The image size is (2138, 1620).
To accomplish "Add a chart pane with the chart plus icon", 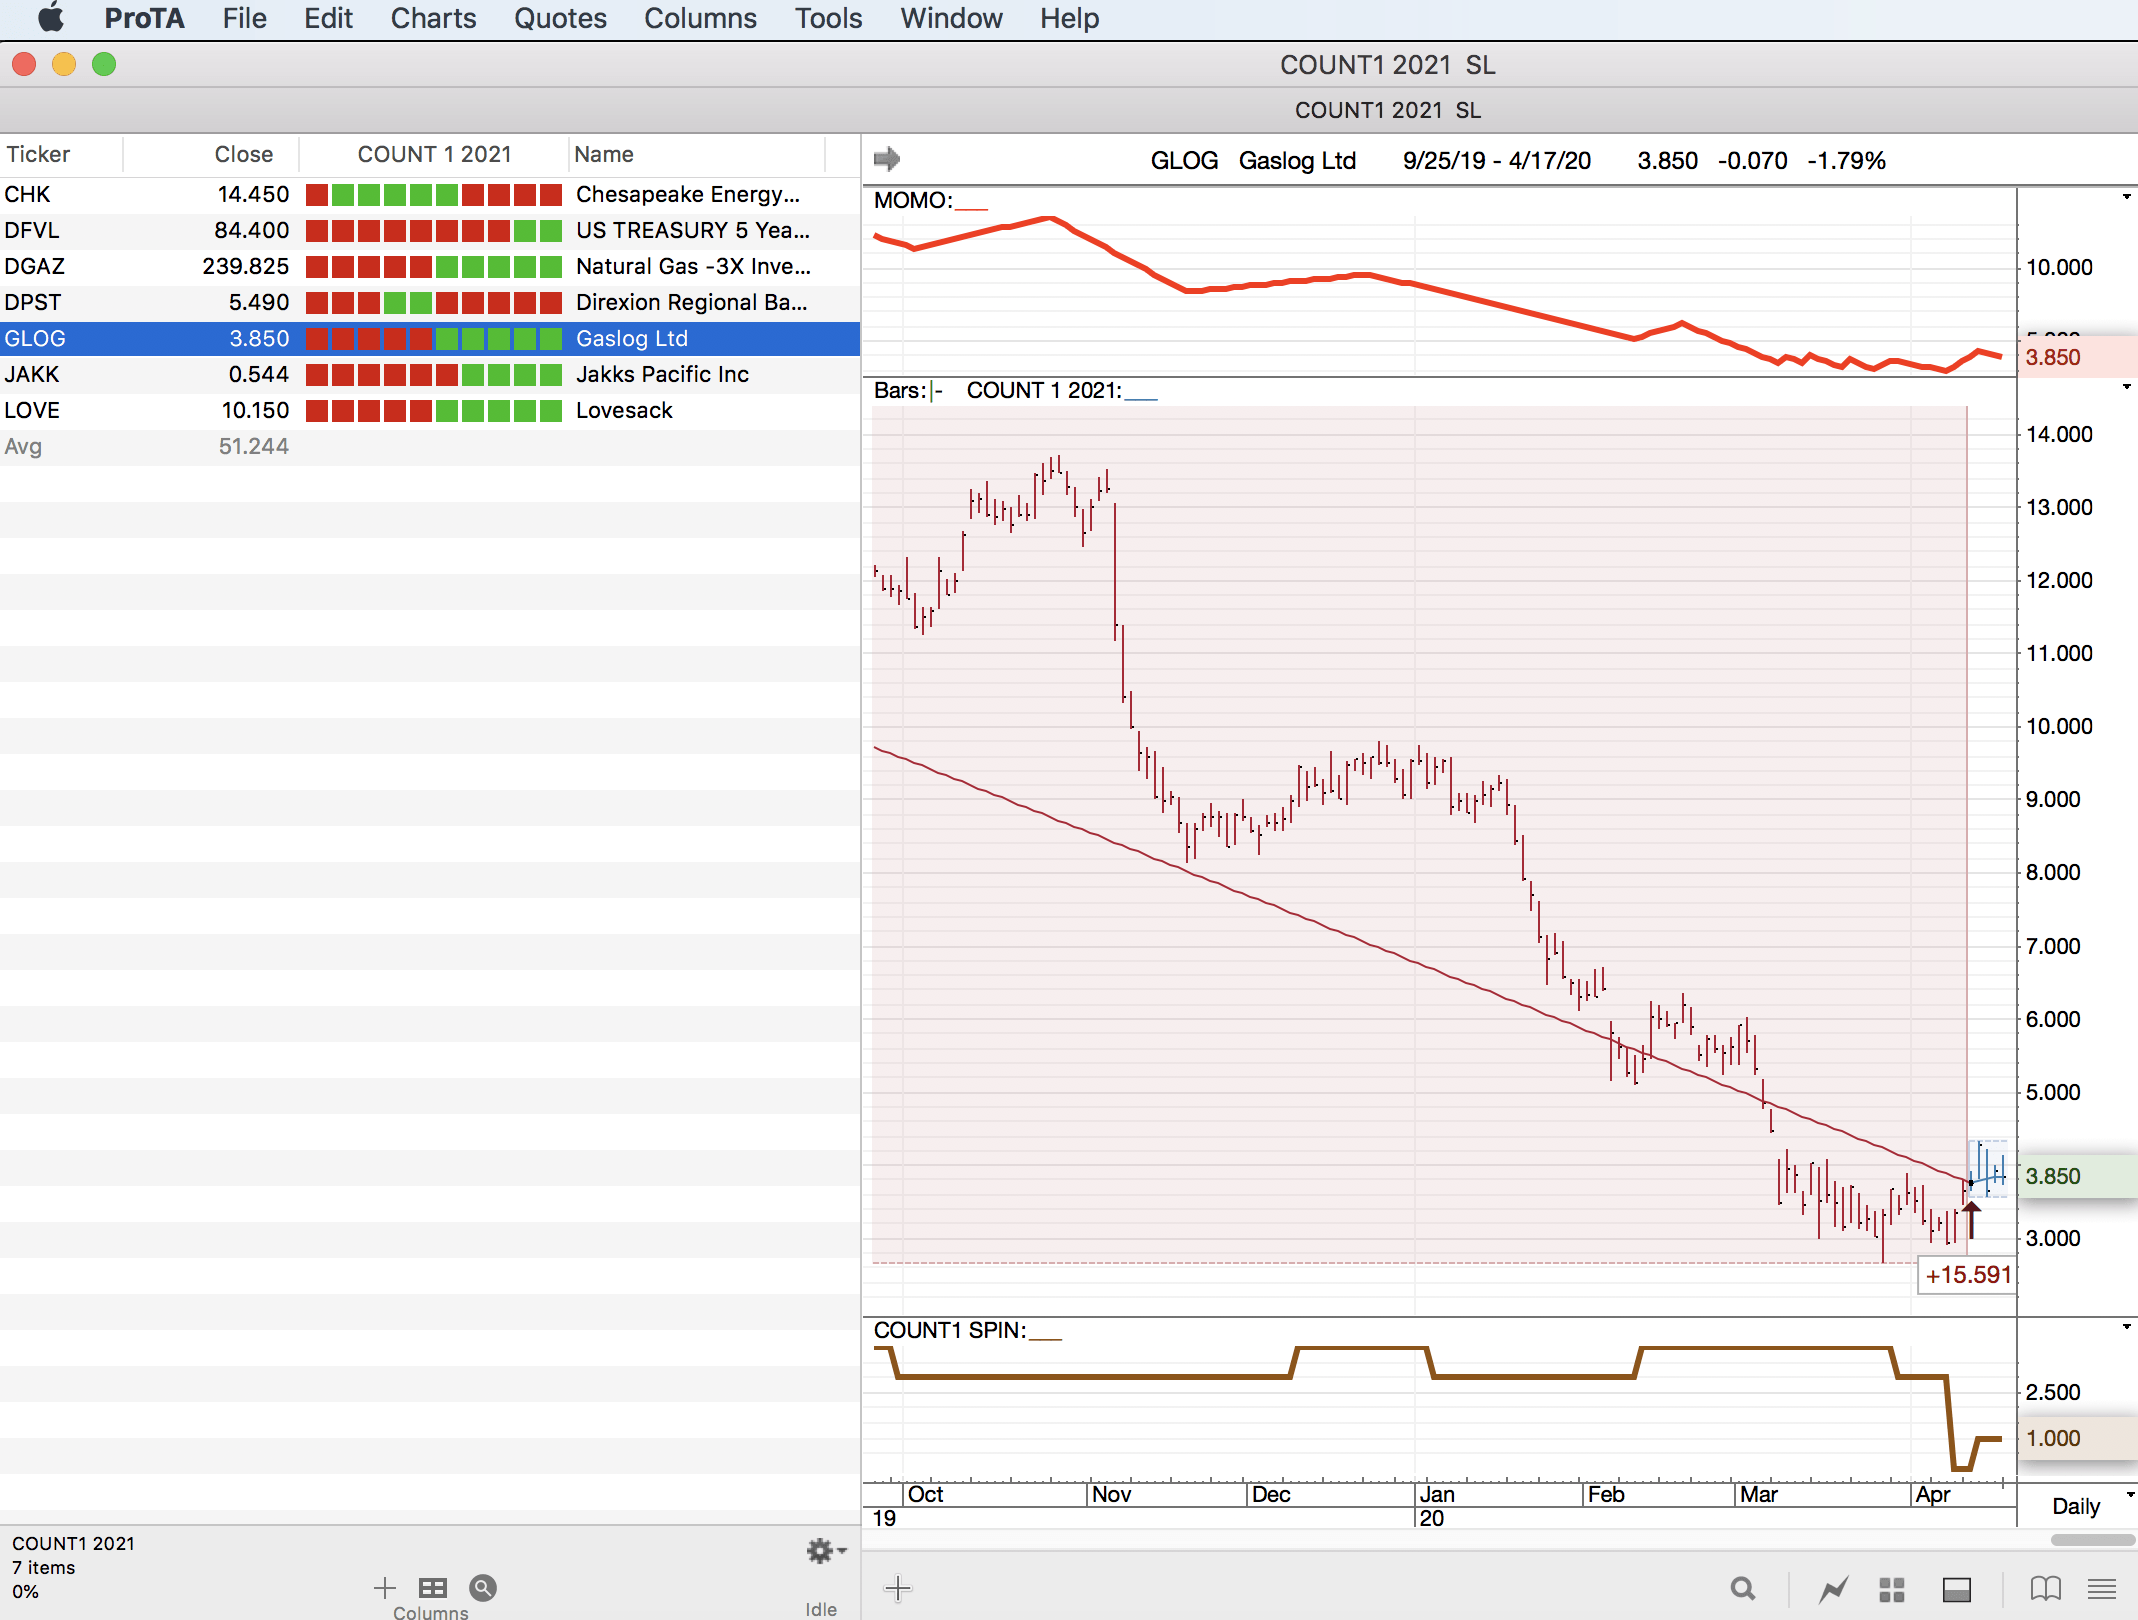I will pyautogui.click(x=898, y=1588).
